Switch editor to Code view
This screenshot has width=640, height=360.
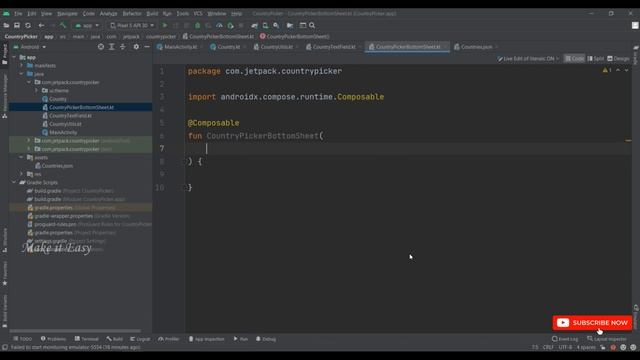574,59
